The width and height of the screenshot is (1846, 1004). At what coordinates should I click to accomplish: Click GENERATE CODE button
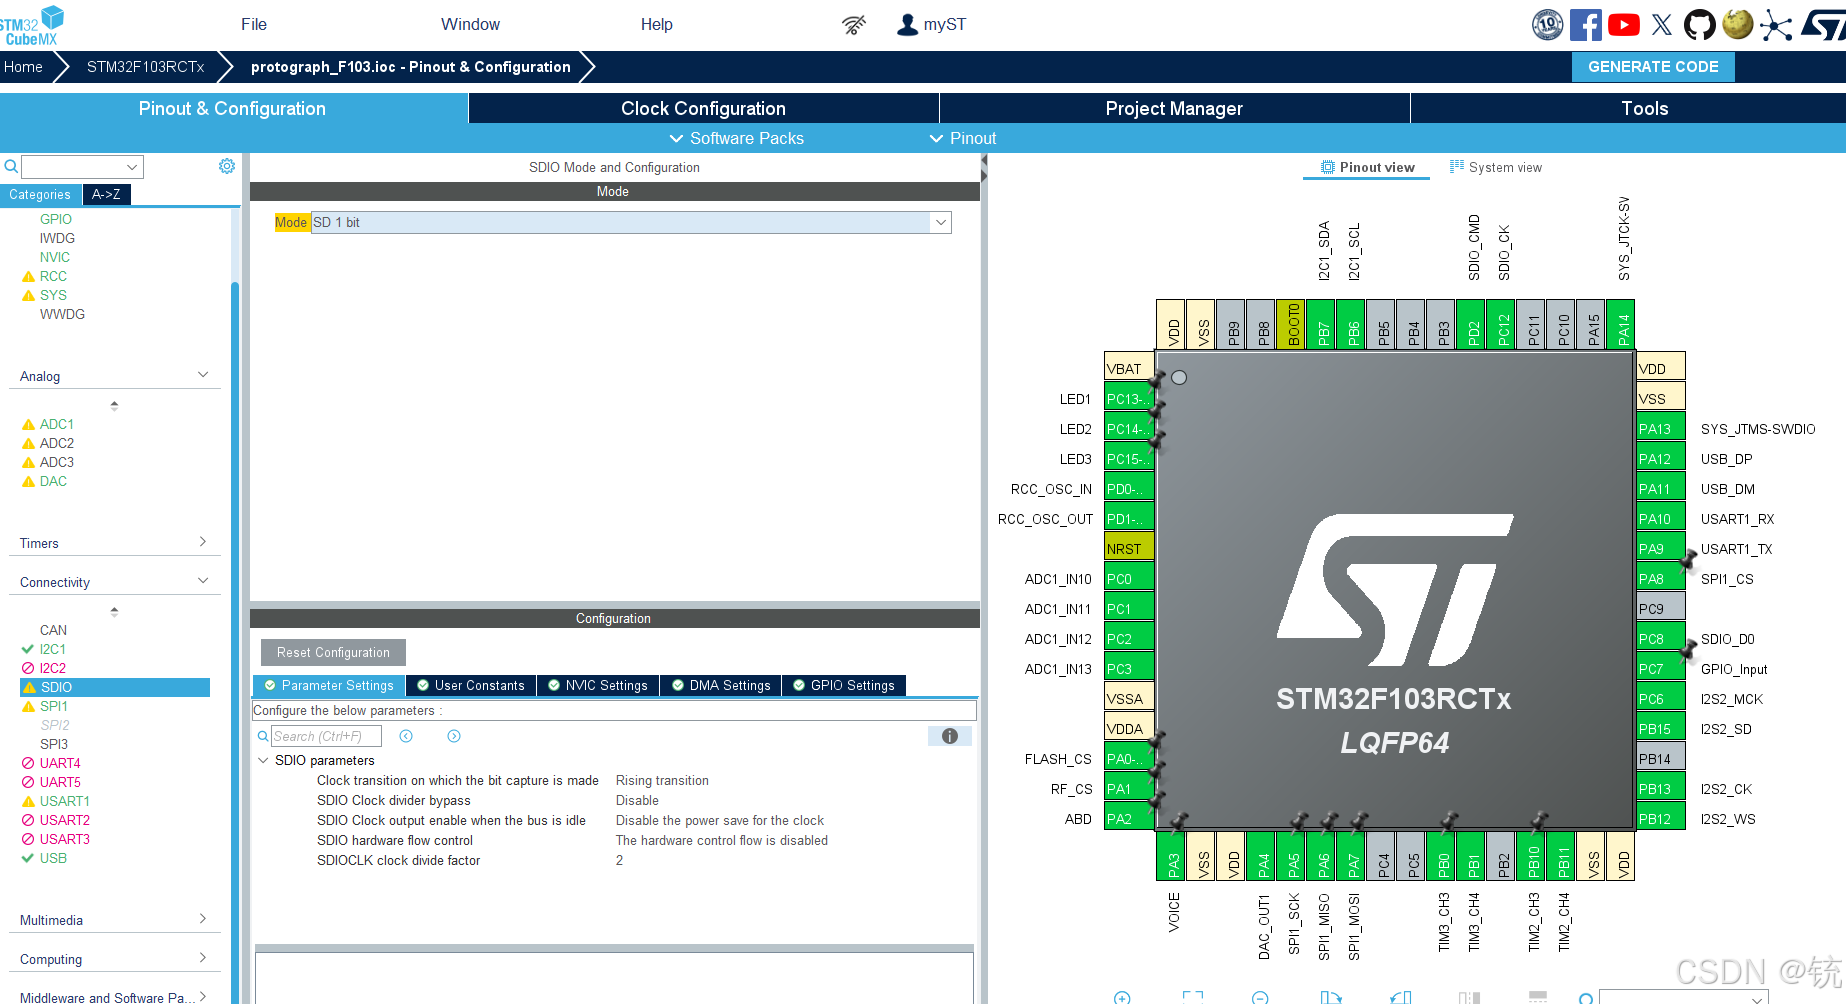[1653, 67]
